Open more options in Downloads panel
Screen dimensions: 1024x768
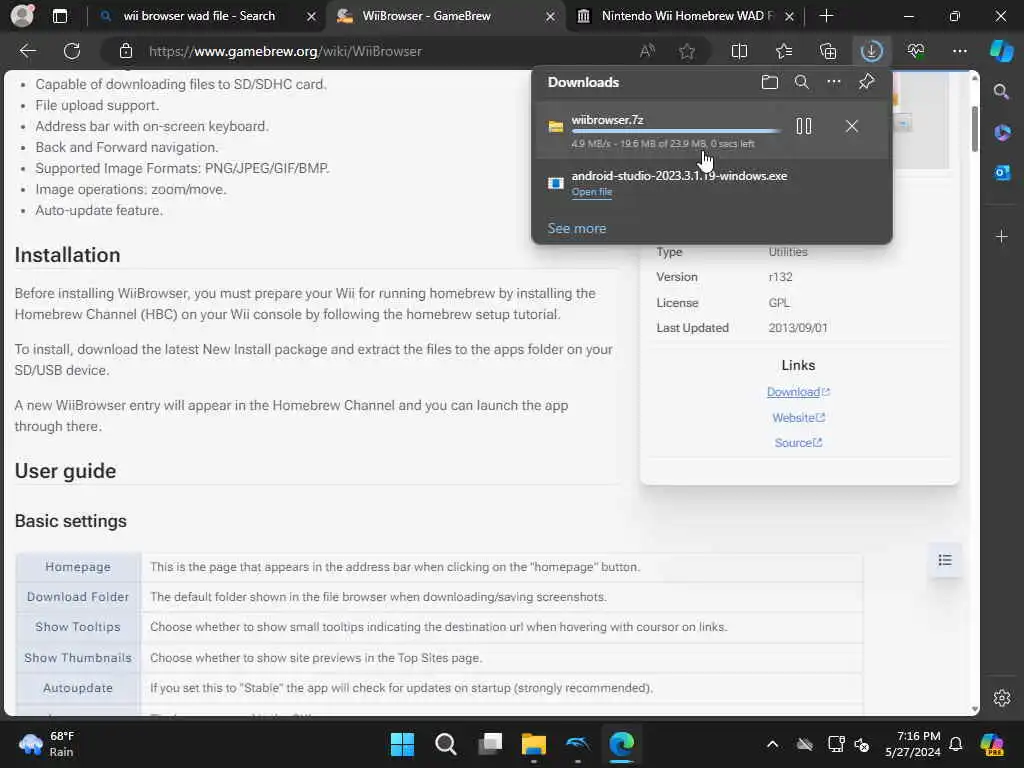[x=833, y=82]
